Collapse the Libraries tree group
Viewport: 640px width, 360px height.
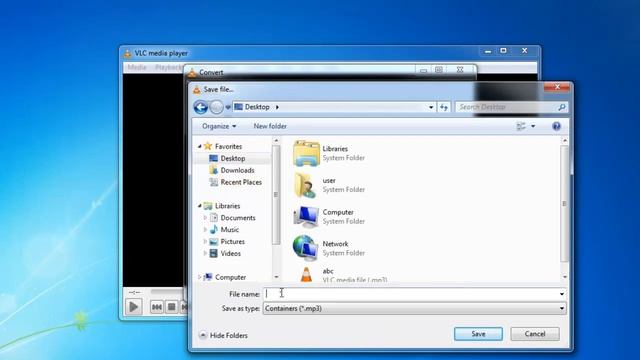coord(200,206)
